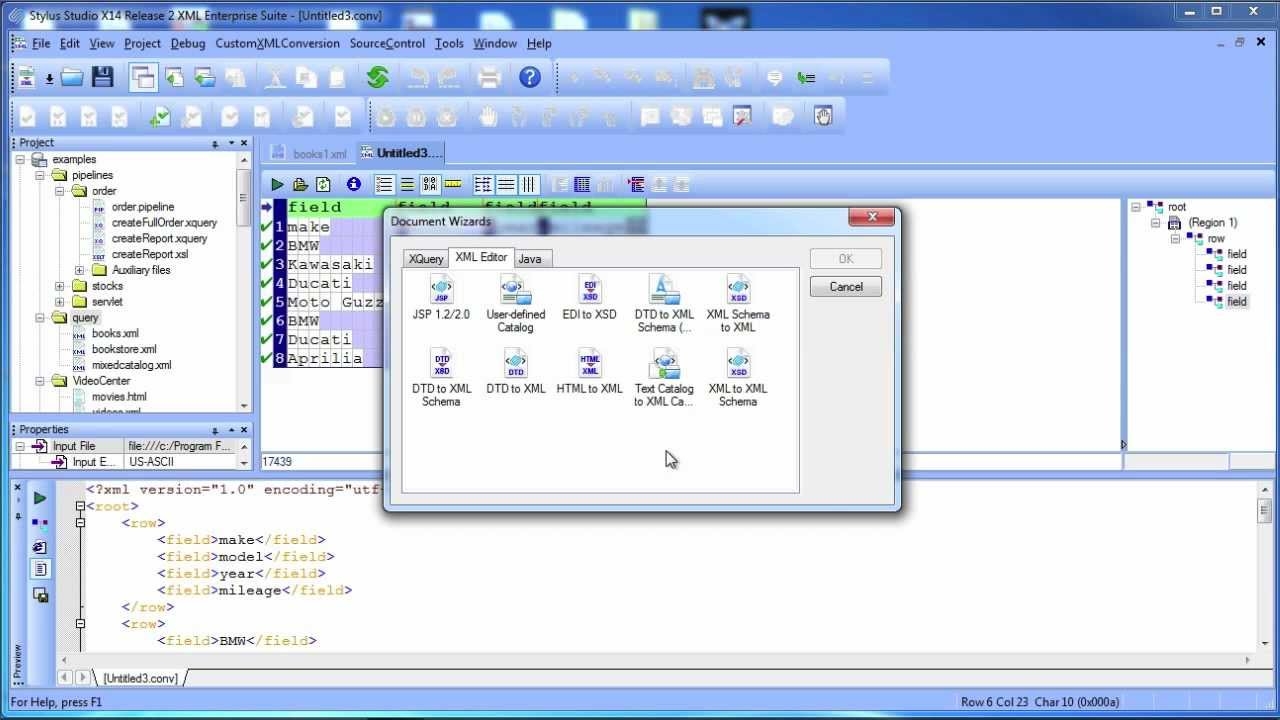
Task: Click the Synchronize green arrows toolbar icon
Action: [378, 76]
